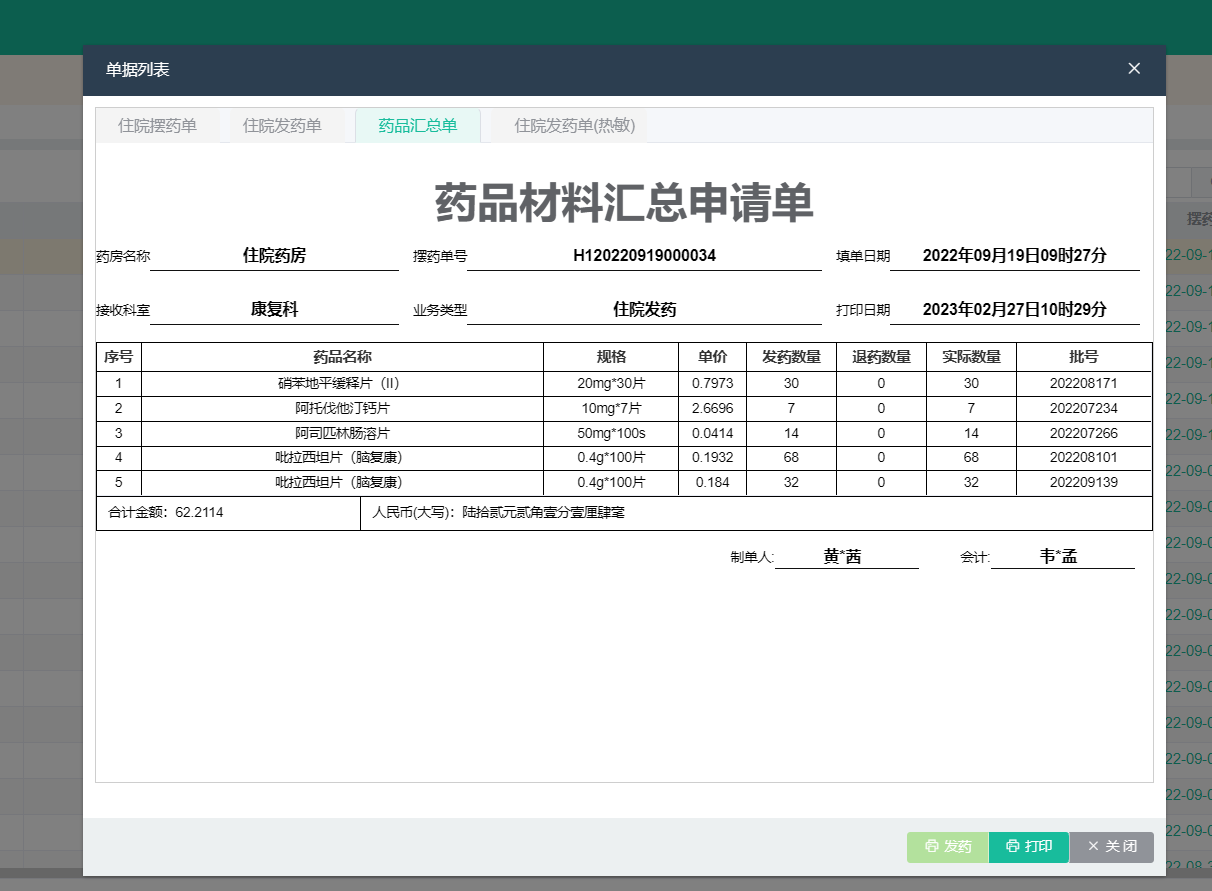
Task: Click batch number 202209139
Action: 1084,482
